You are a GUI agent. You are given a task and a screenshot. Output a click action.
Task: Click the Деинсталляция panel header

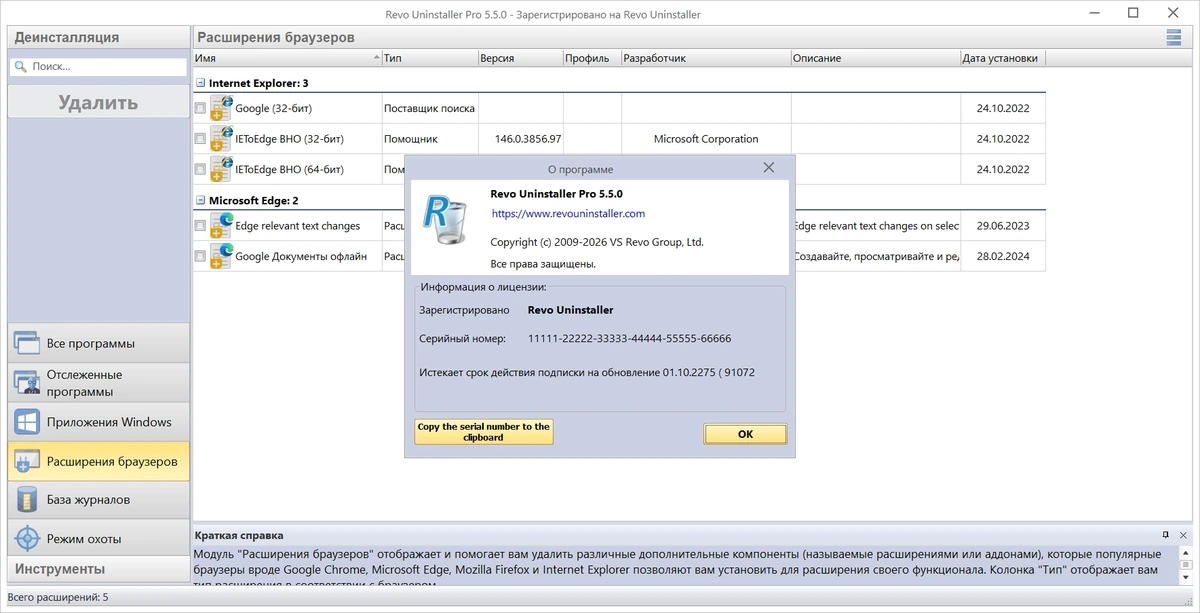click(x=98, y=37)
